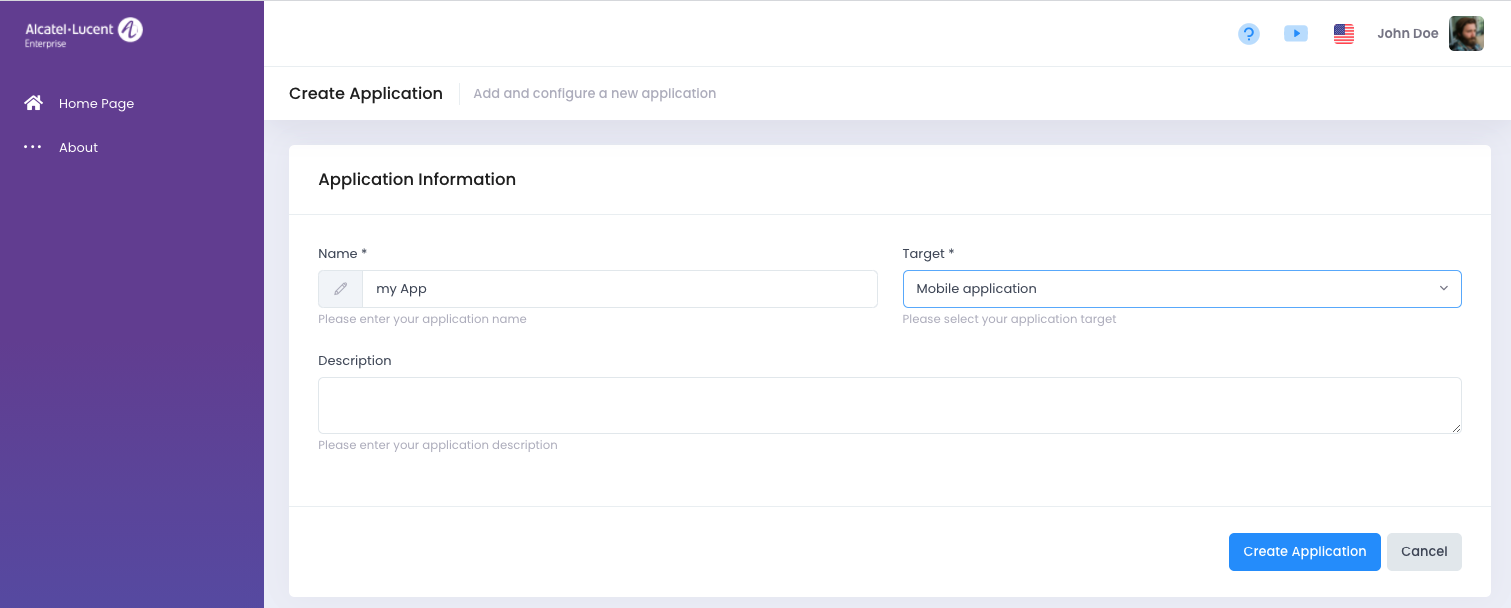This screenshot has height=608, width=1511.
Task: Click inside the Description text area
Action: (888, 405)
